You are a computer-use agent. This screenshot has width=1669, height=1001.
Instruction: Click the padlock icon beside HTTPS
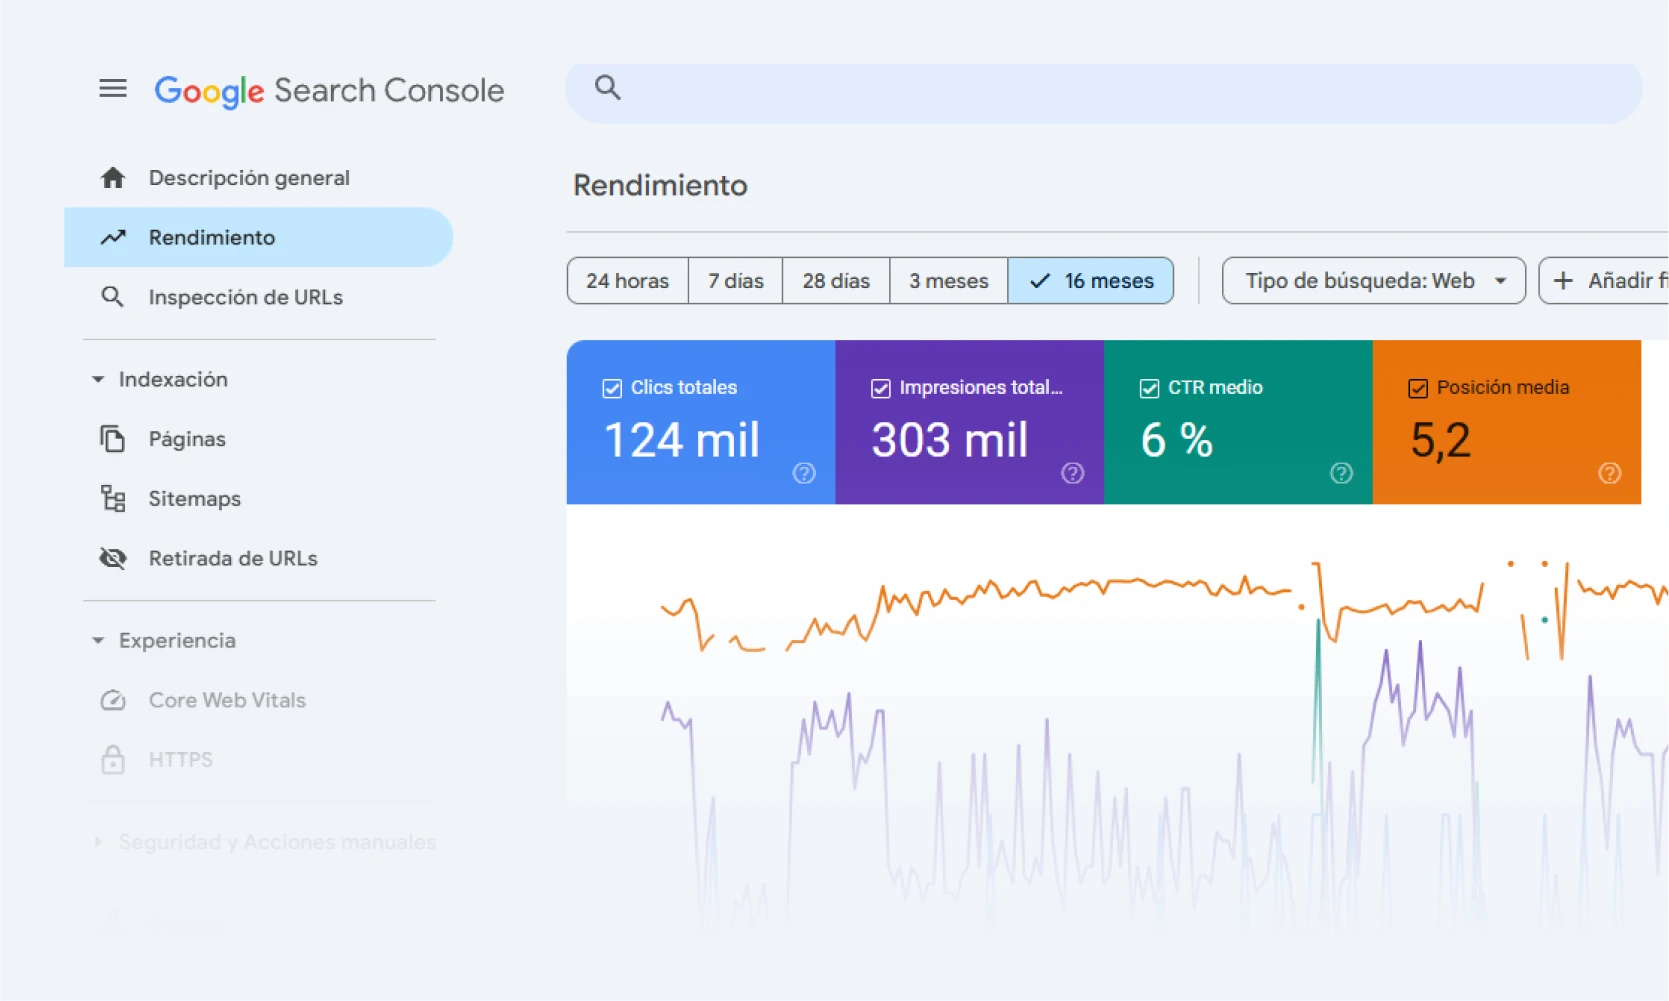tap(113, 760)
